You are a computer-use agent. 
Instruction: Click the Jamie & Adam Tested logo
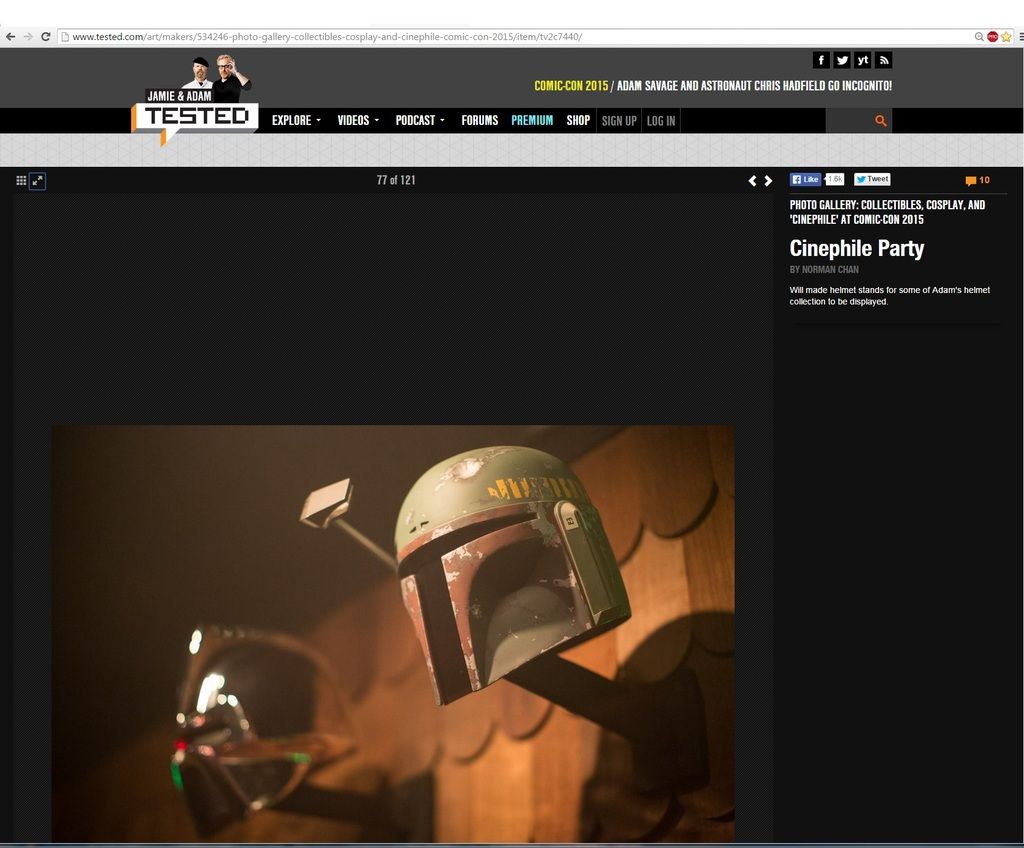pyautogui.click(x=195, y=101)
